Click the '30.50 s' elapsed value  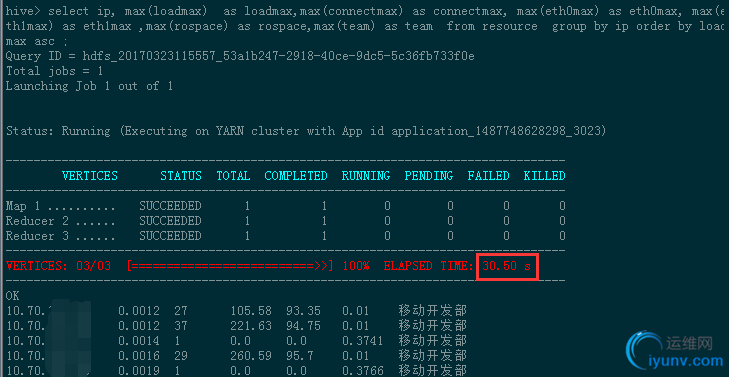[506, 266]
